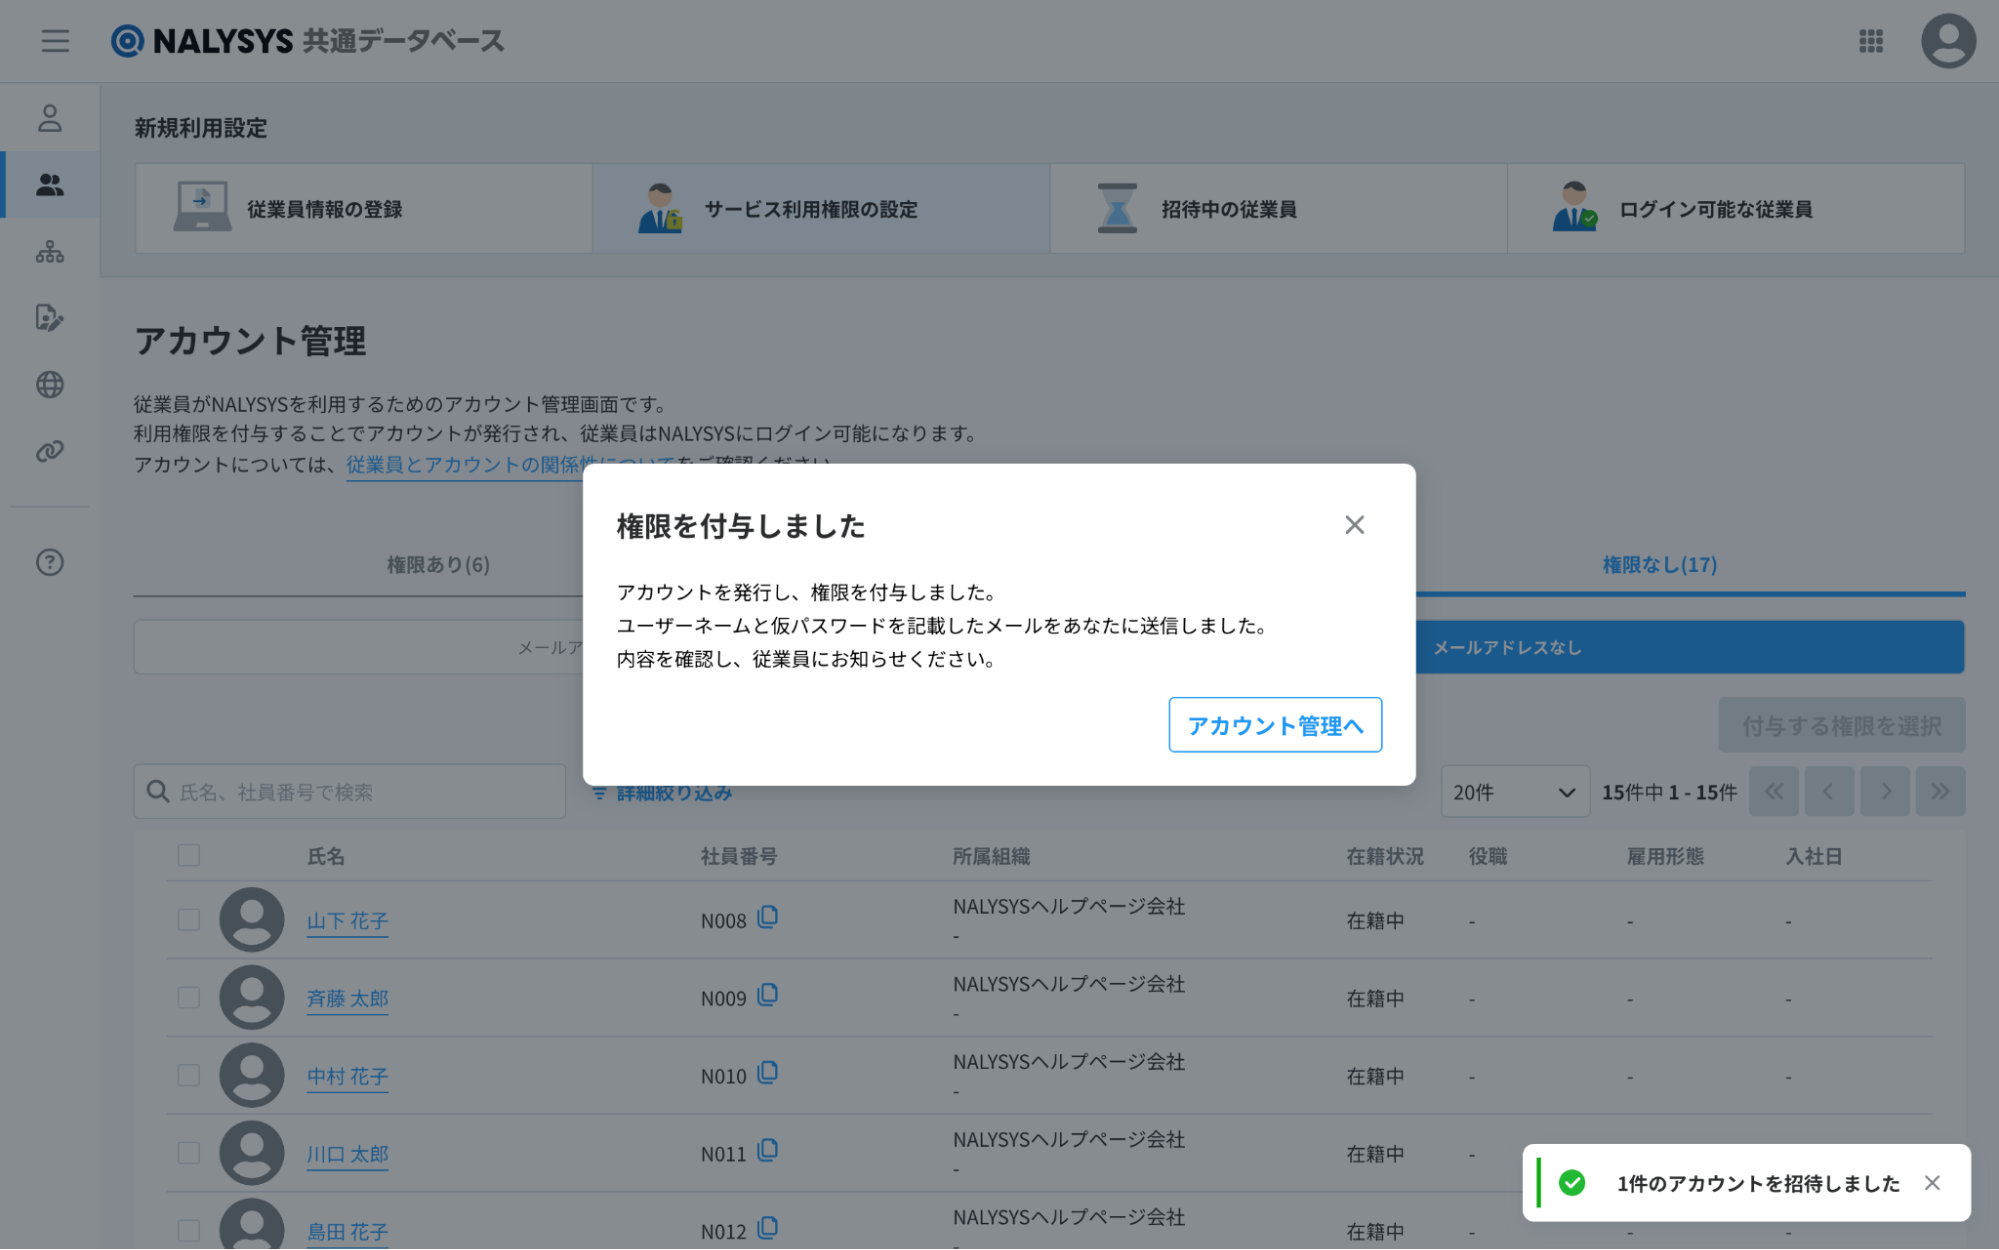Viewport: 1999px width, 1250px height.
Task: Check the box for 斉藤 太郎
Action: point(188,997)
